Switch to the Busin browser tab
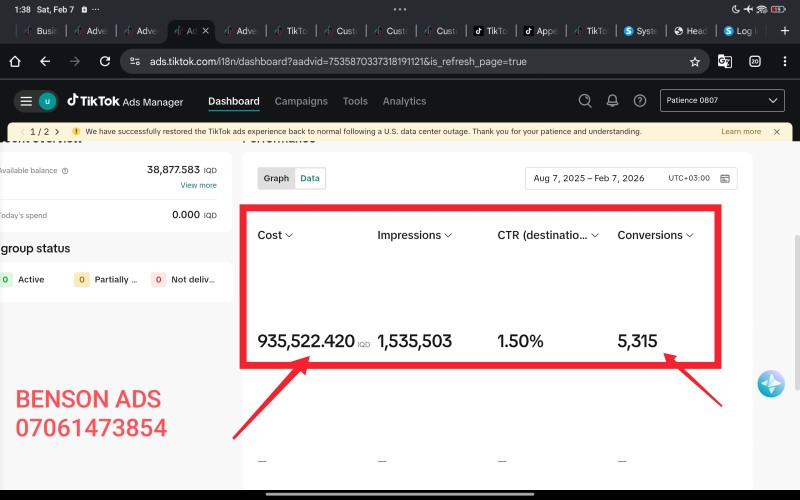This screenshot has width=800, height=500. tap(41, 31)
